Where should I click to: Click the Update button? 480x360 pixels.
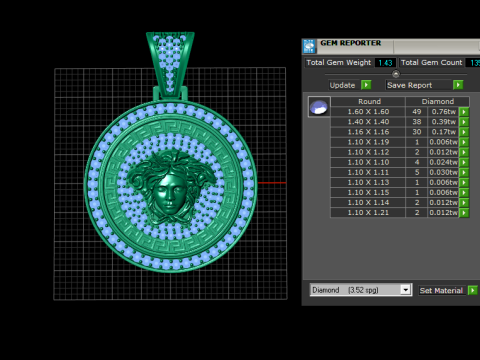point(345,85)
